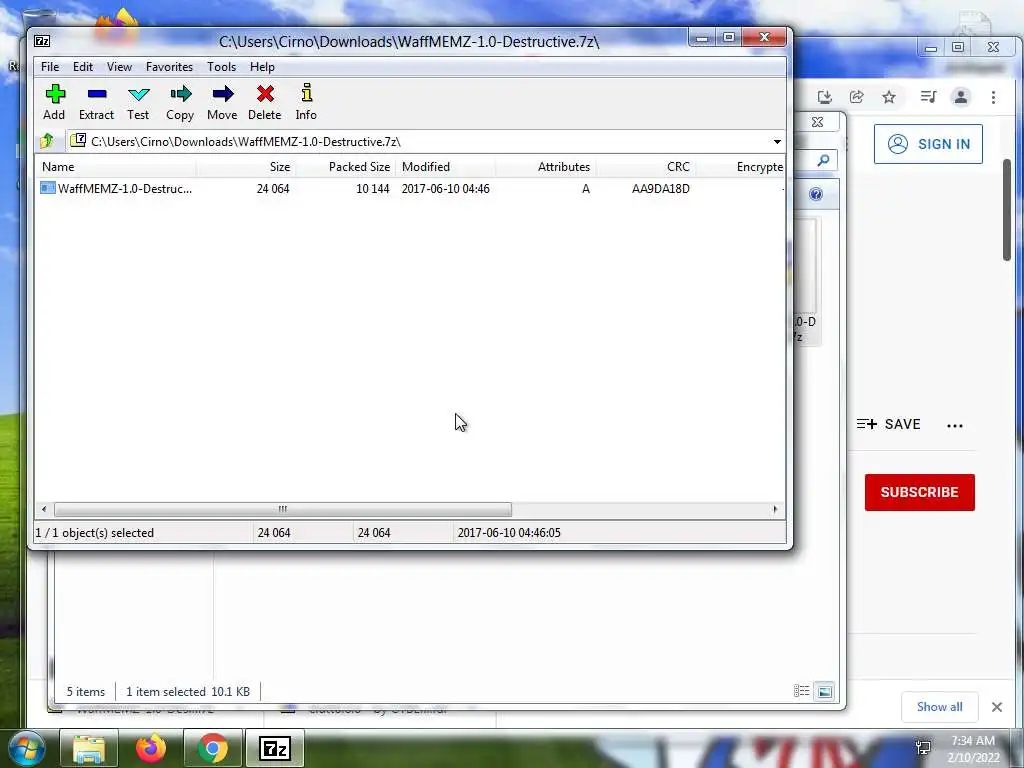Open the Edit menu
This screenshot has width=1024, height=768.
(x=83, y=67)
